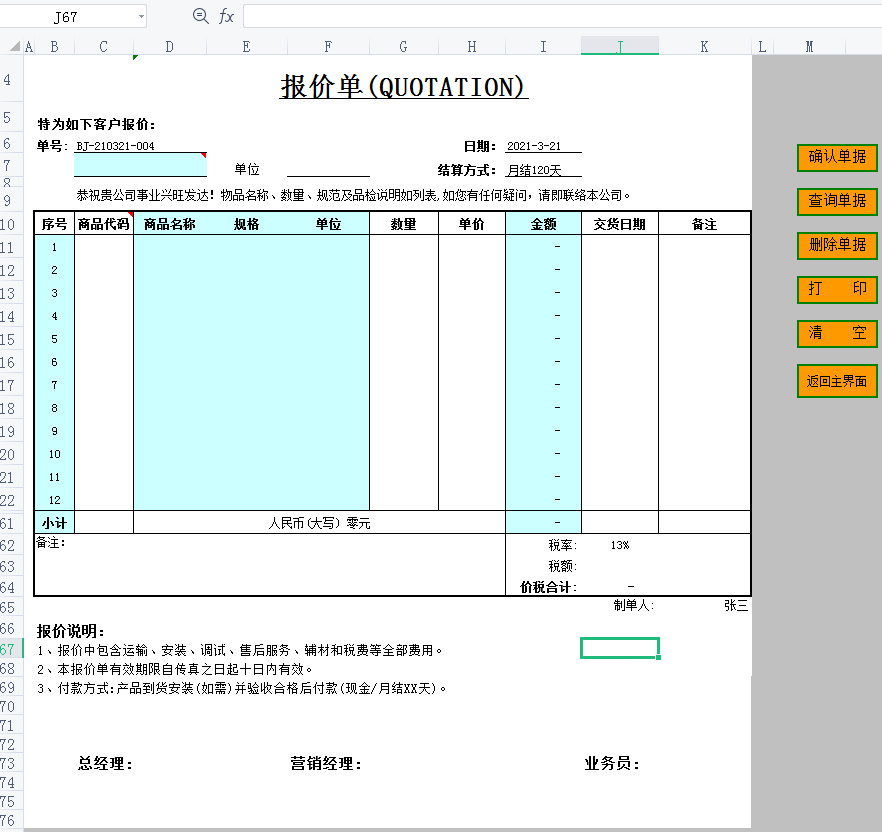Image resolution: width=882 pixels, height=832 pixels.
Task: Click the 清空 button to clear form
Action: 836,334
